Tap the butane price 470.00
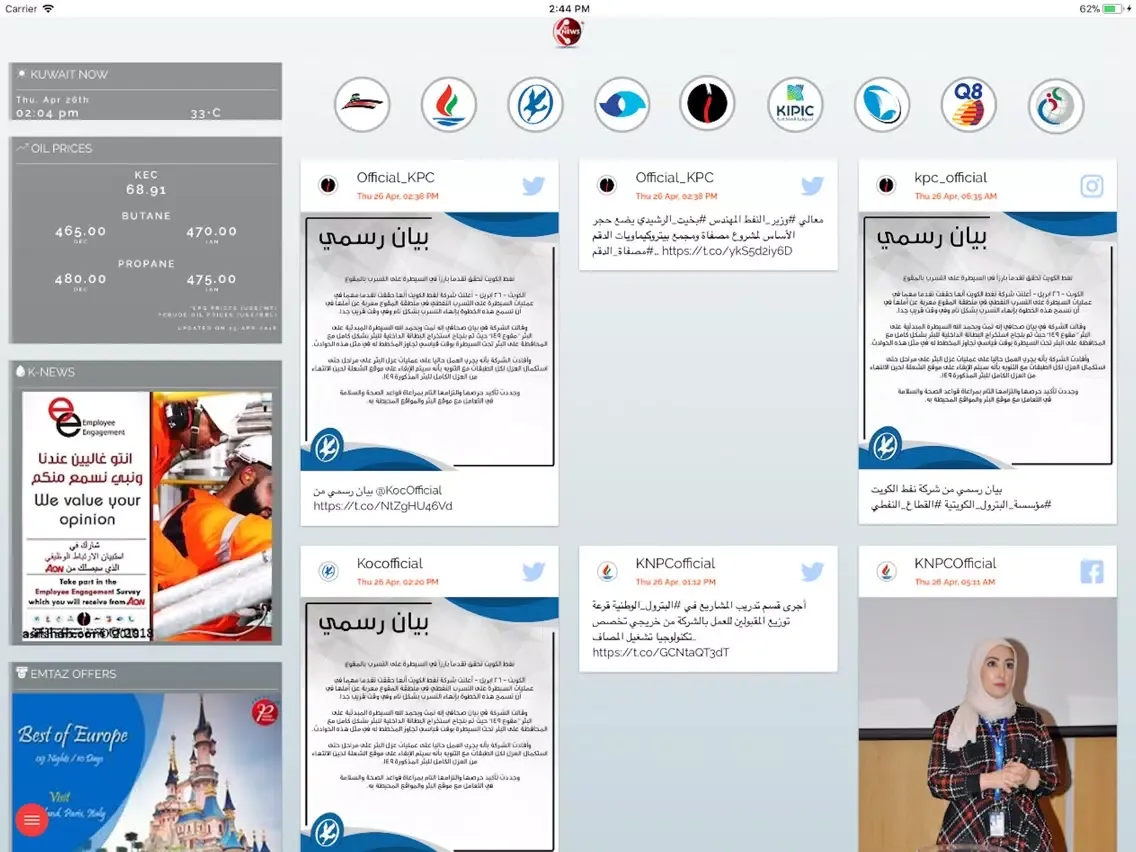Image resolution: width=1136 pixels, height=852 pixels. click(x=212, y=231)
